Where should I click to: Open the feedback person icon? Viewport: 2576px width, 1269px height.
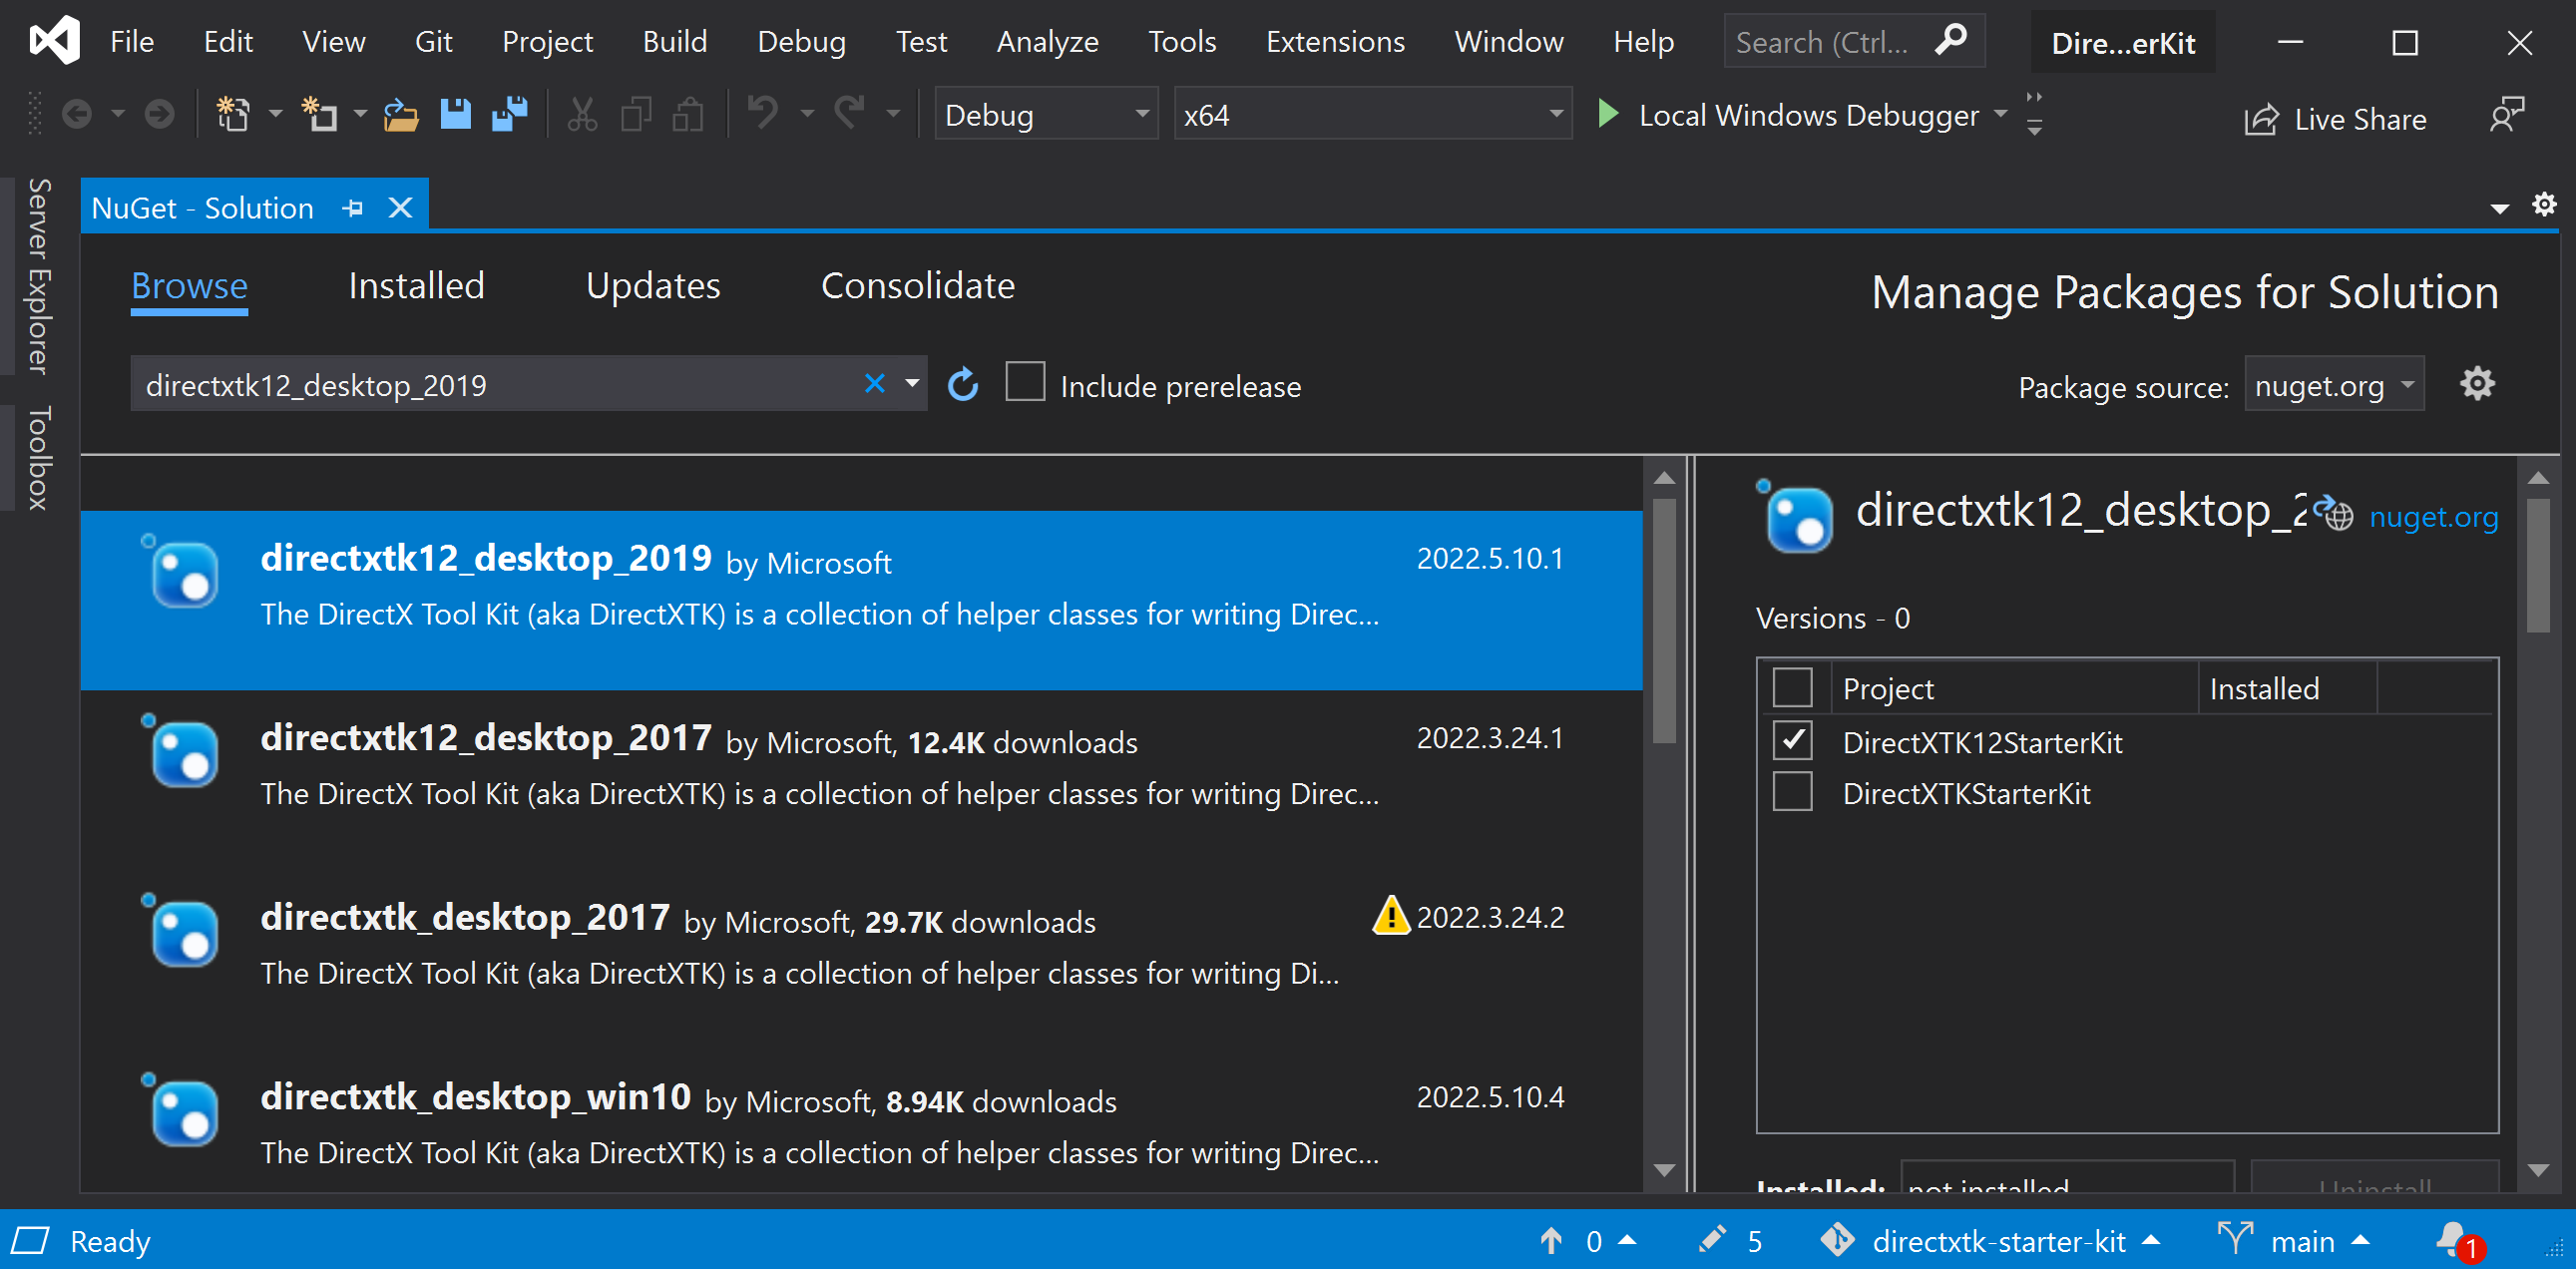pyautogui.click(x=2506, y=116)
